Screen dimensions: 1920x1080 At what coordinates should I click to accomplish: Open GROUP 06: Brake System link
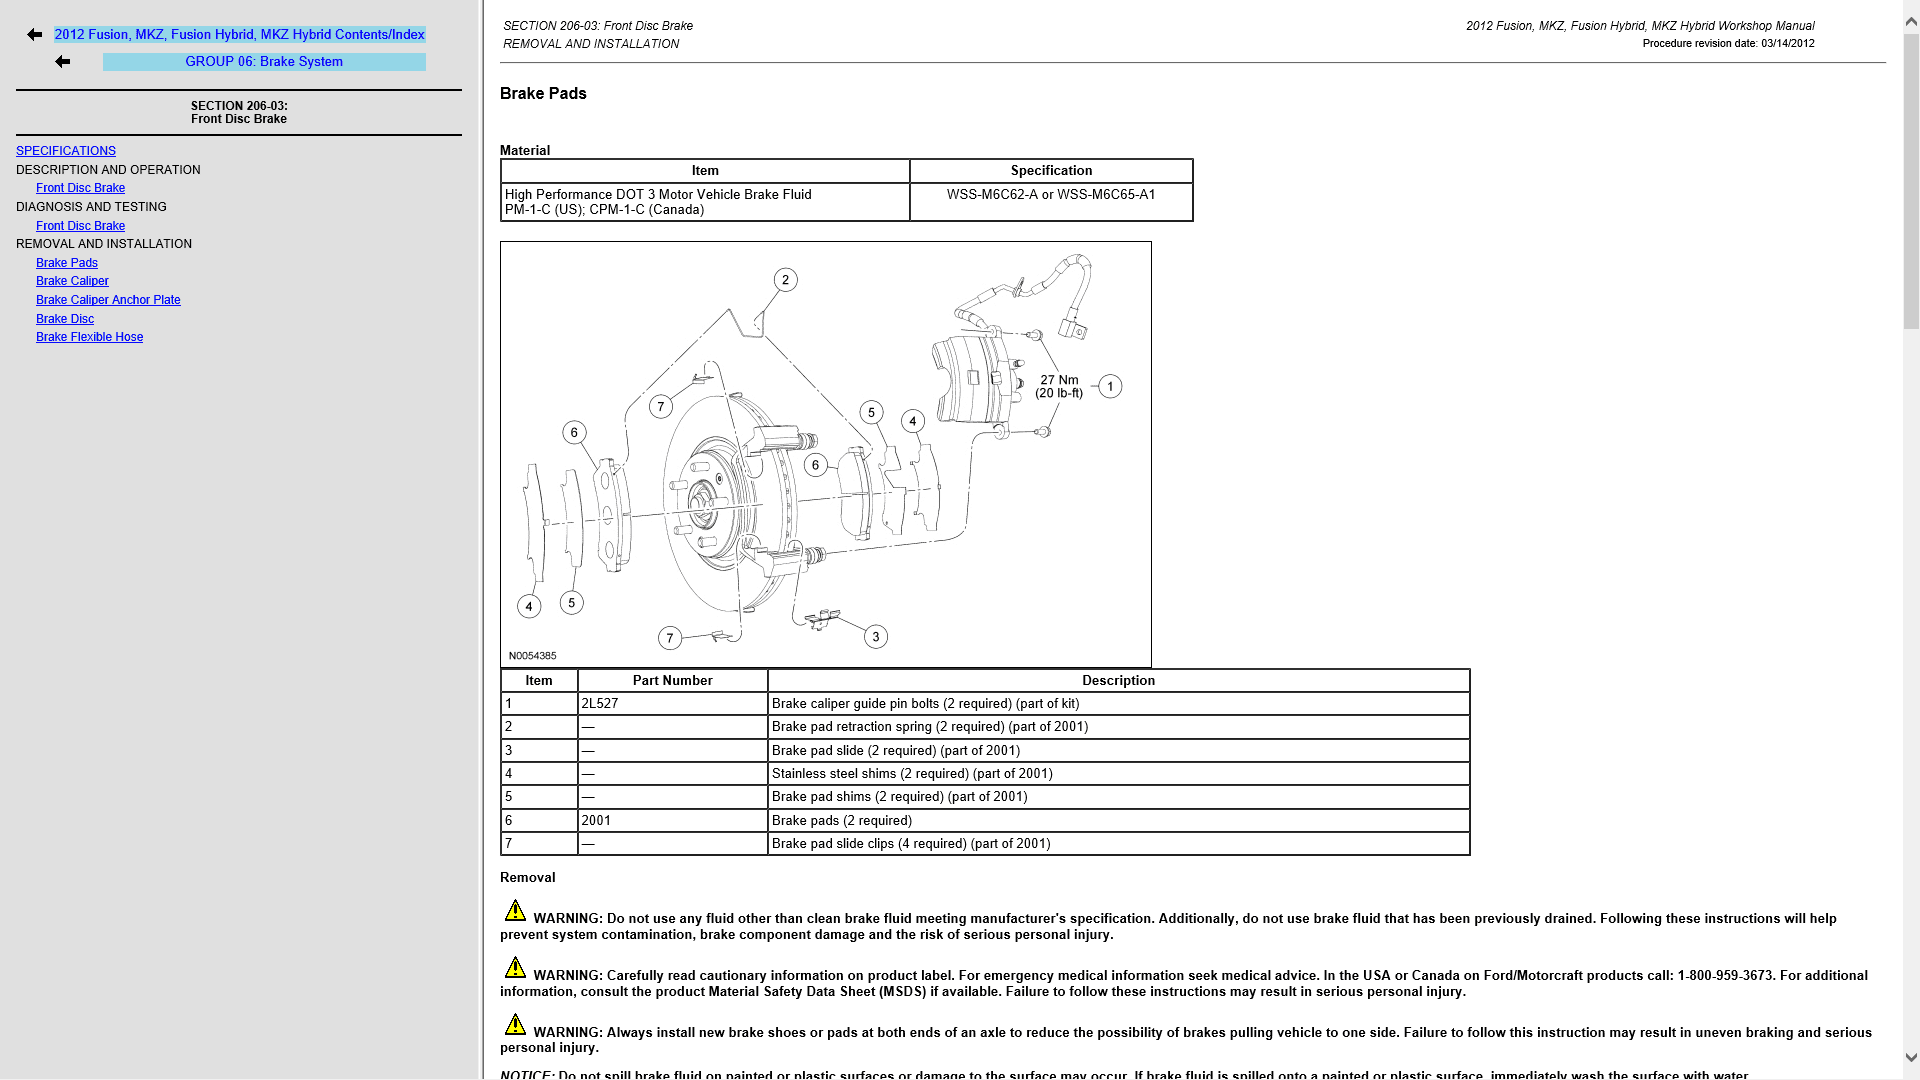(x=264, y=62)
